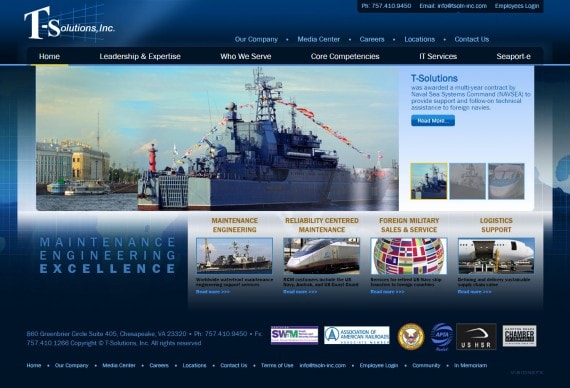570x388 pixels.
Task: Open the Who We Serve menu
Action: click(246, 56)
